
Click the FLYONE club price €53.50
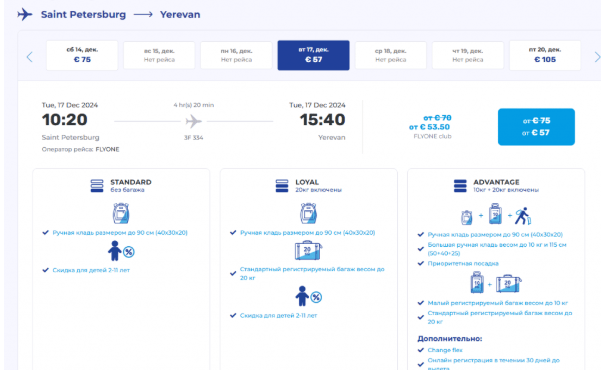429,127
